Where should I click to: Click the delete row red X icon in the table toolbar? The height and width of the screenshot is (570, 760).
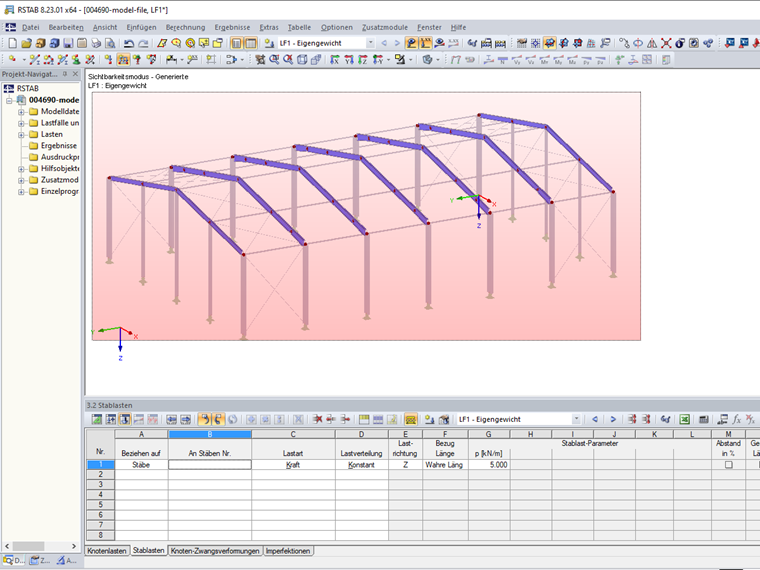point(317,419)
